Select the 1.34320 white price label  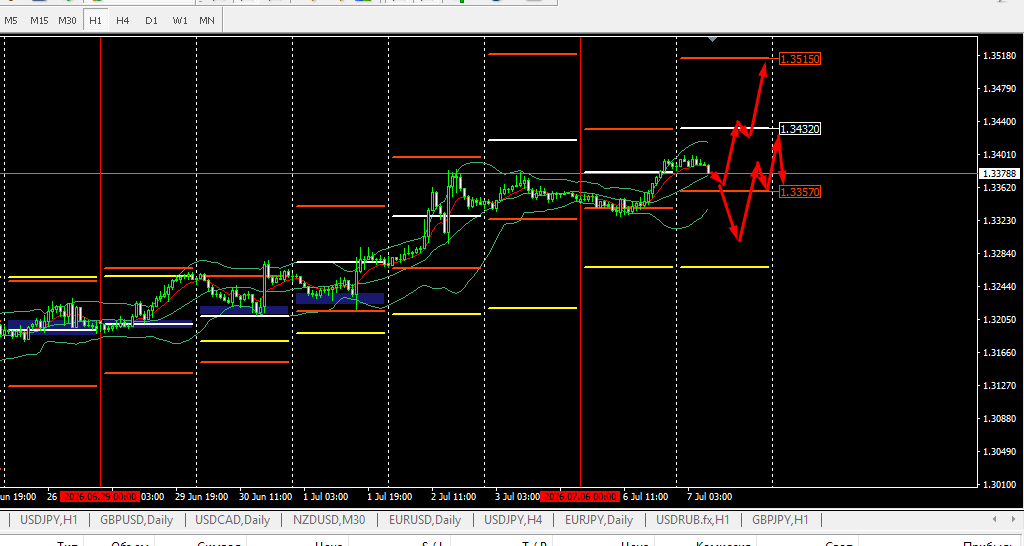pyautogui.click(x=800, y=129)
